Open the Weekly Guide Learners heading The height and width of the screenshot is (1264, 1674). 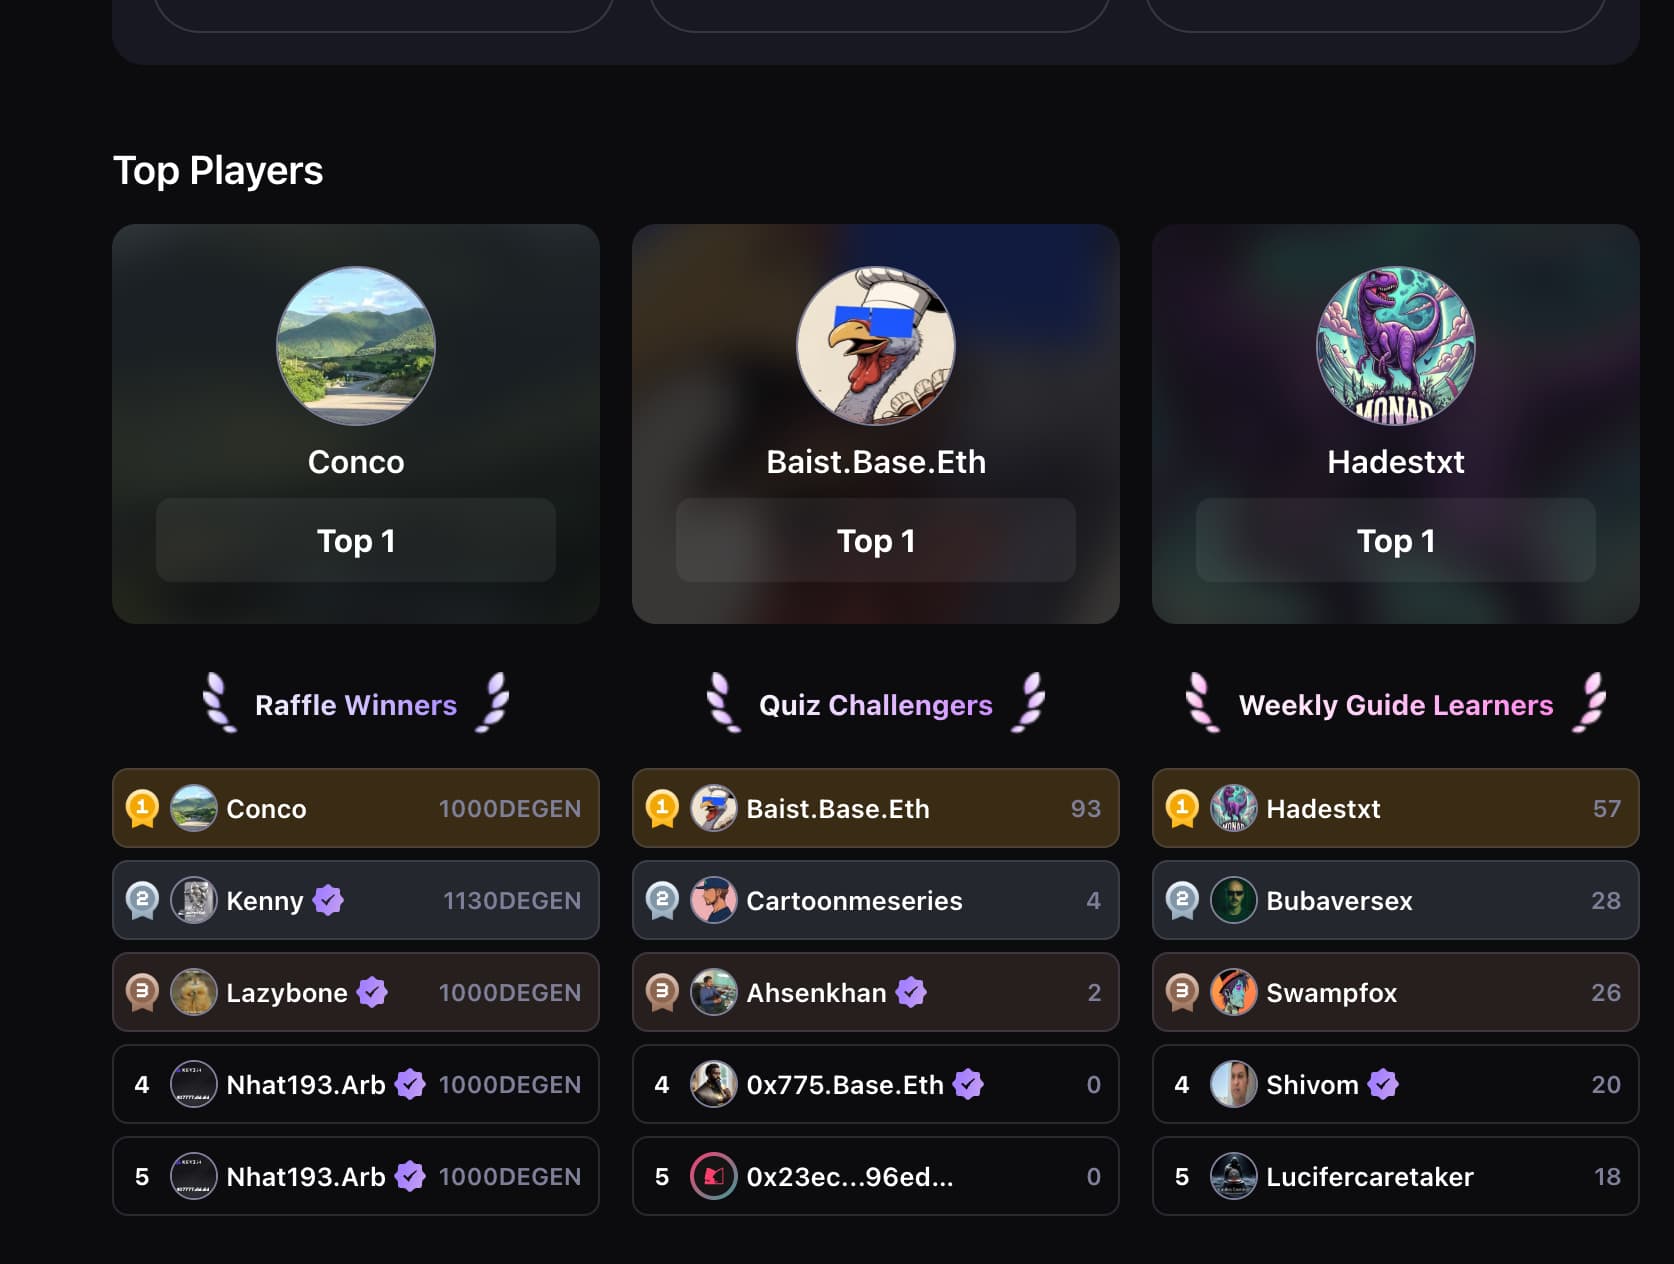(1396, 705)
